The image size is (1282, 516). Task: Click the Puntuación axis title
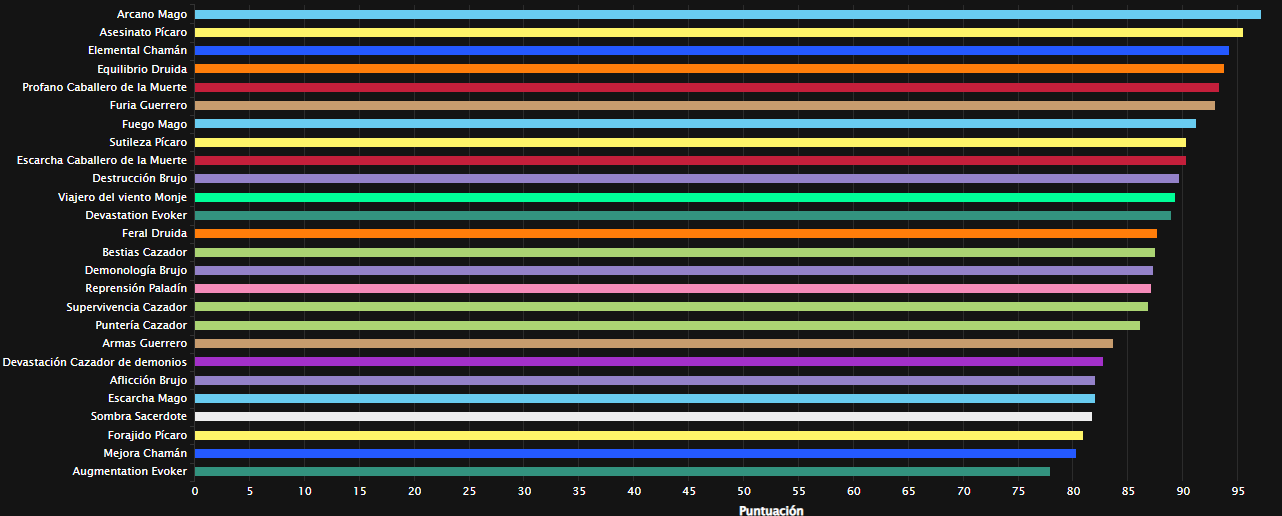[771, 510]
